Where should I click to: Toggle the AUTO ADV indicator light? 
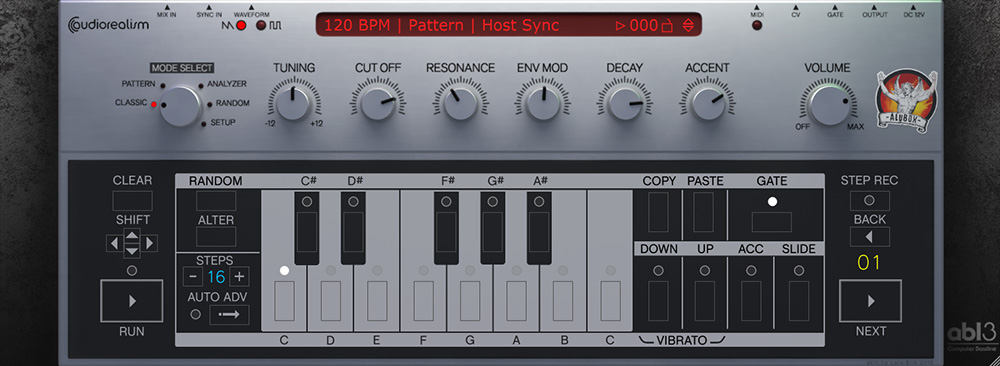click(195, 314)
